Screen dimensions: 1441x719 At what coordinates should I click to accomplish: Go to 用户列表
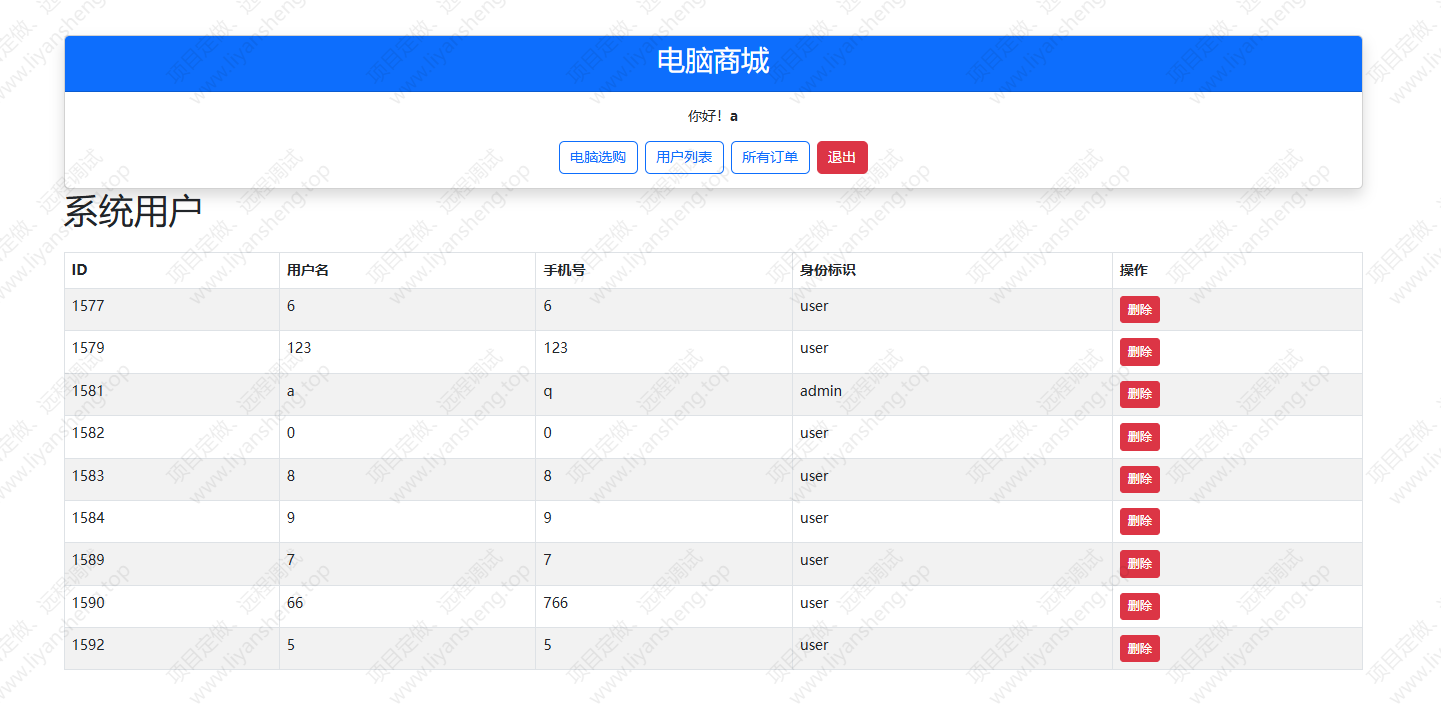[x=684, y=157]
